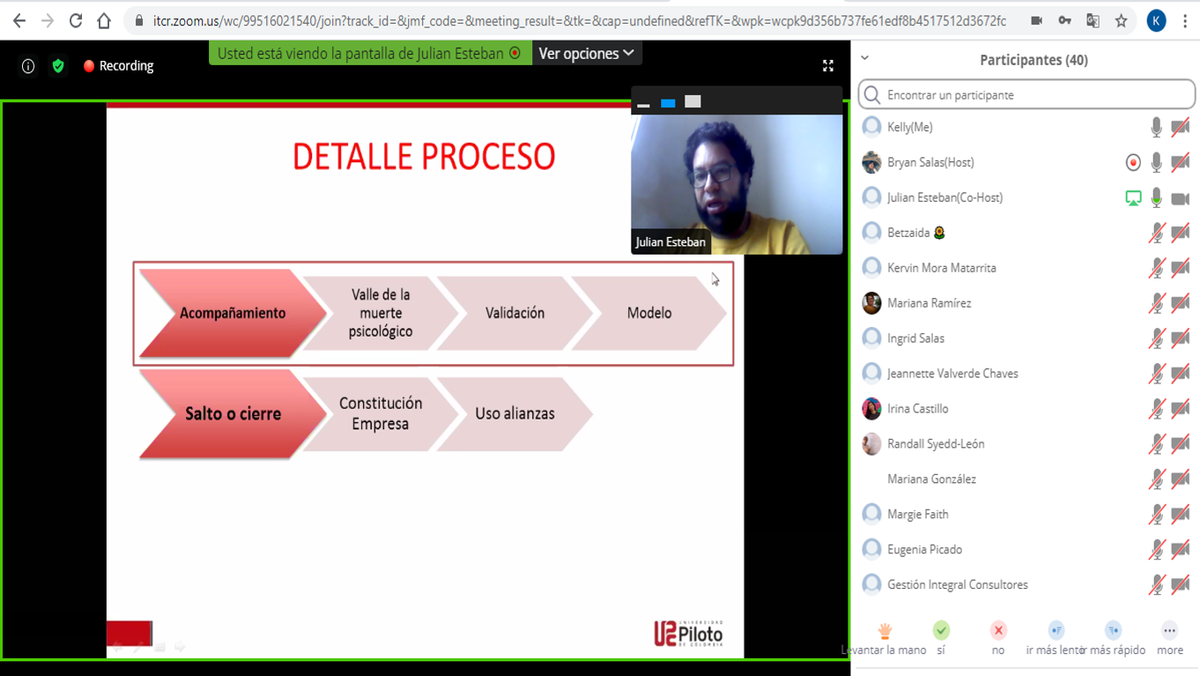1200x676 pixels.
Task: Click Kervin Mora Matarrita camera-off icon
Action: pos(1180,268)
